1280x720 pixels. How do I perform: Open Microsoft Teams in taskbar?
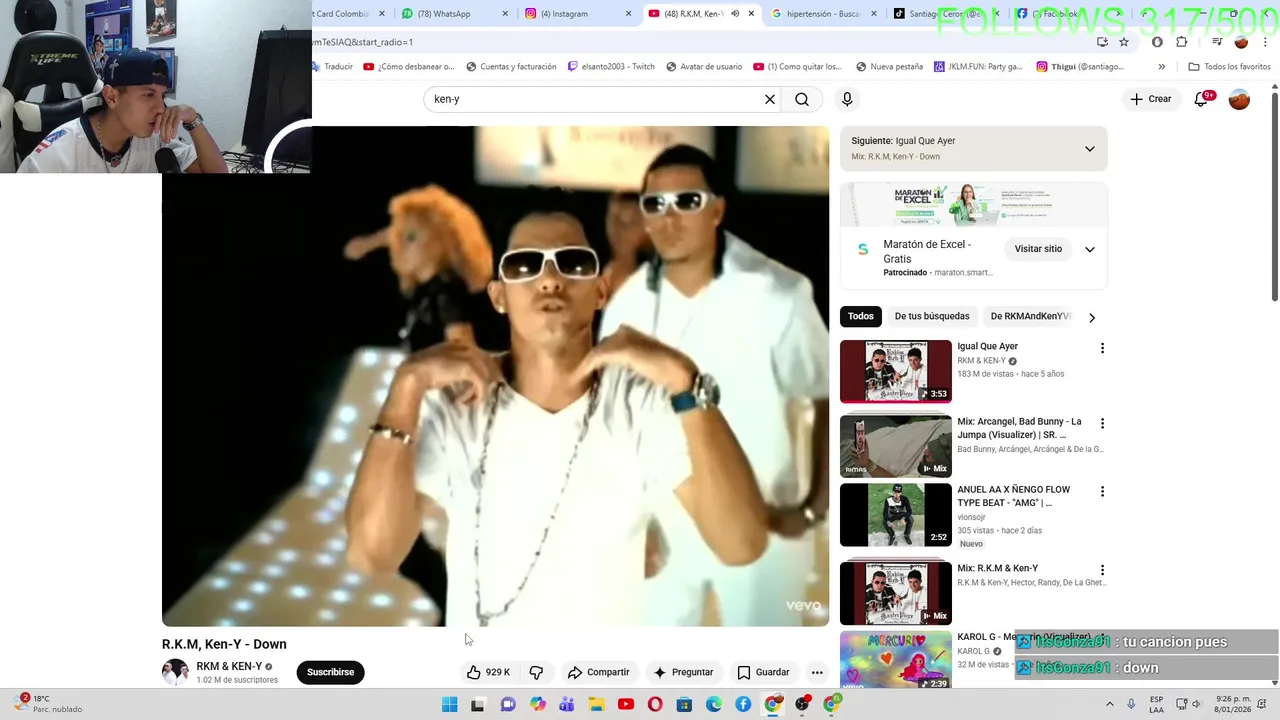click(x=567, y=705)
